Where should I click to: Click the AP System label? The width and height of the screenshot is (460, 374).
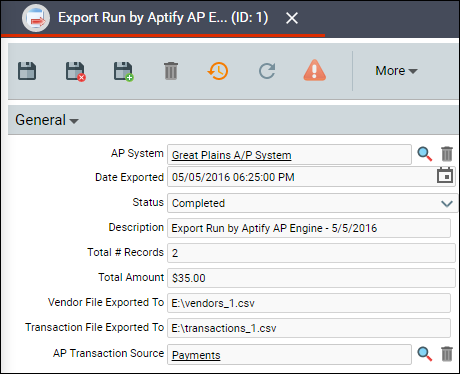pyautogui.click(x=137, y=153)
